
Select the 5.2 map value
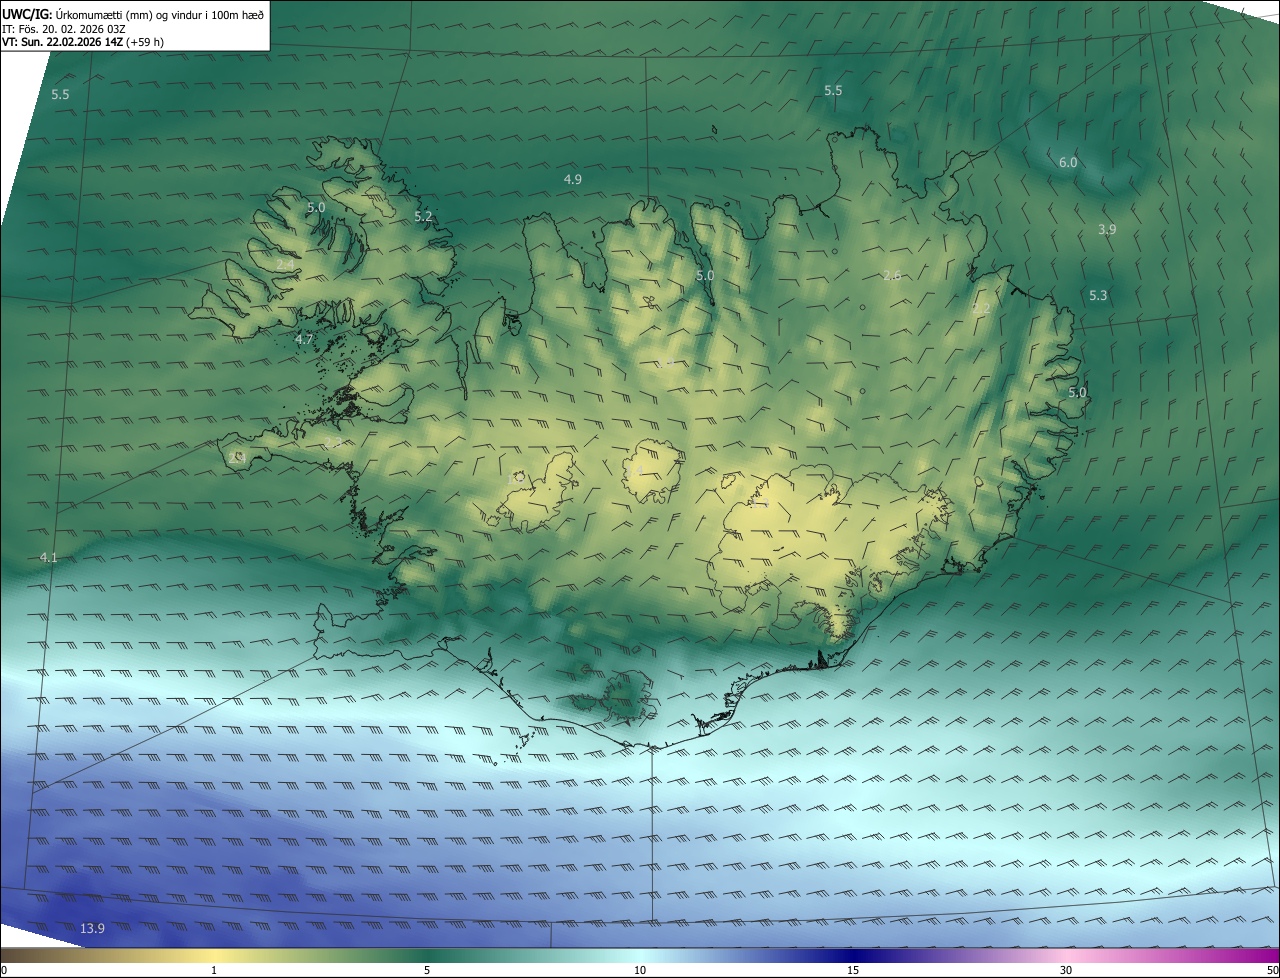tap(423, 216)
